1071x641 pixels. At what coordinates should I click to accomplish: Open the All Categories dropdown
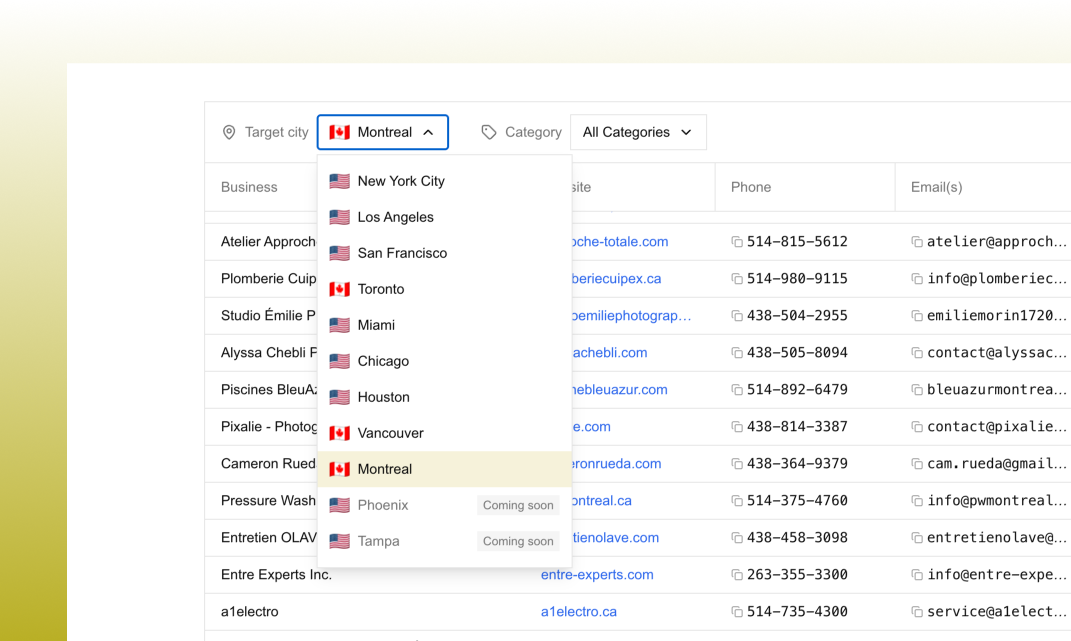pyautogui.click(x=637, y=131)
